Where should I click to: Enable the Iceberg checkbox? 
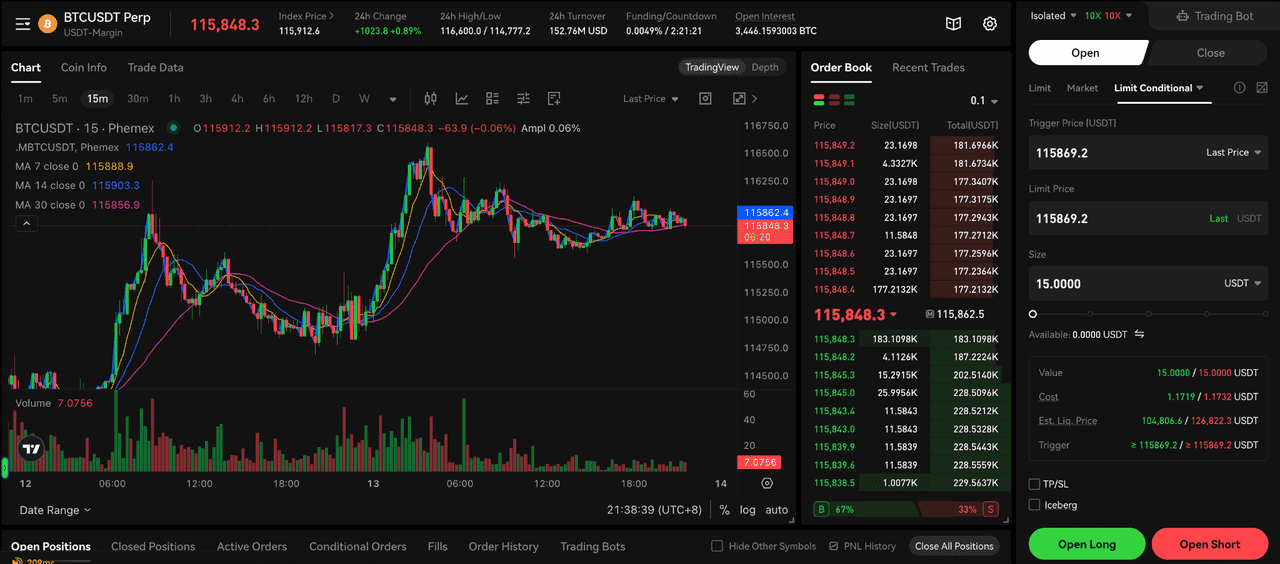[1034, 505]
